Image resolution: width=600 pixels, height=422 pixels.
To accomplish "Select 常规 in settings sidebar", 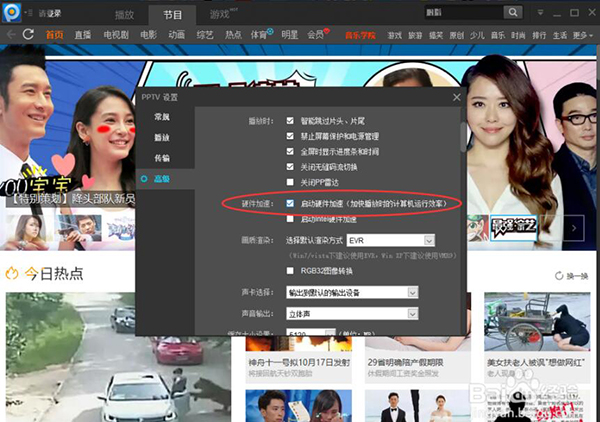I will (x=161, y=118).
